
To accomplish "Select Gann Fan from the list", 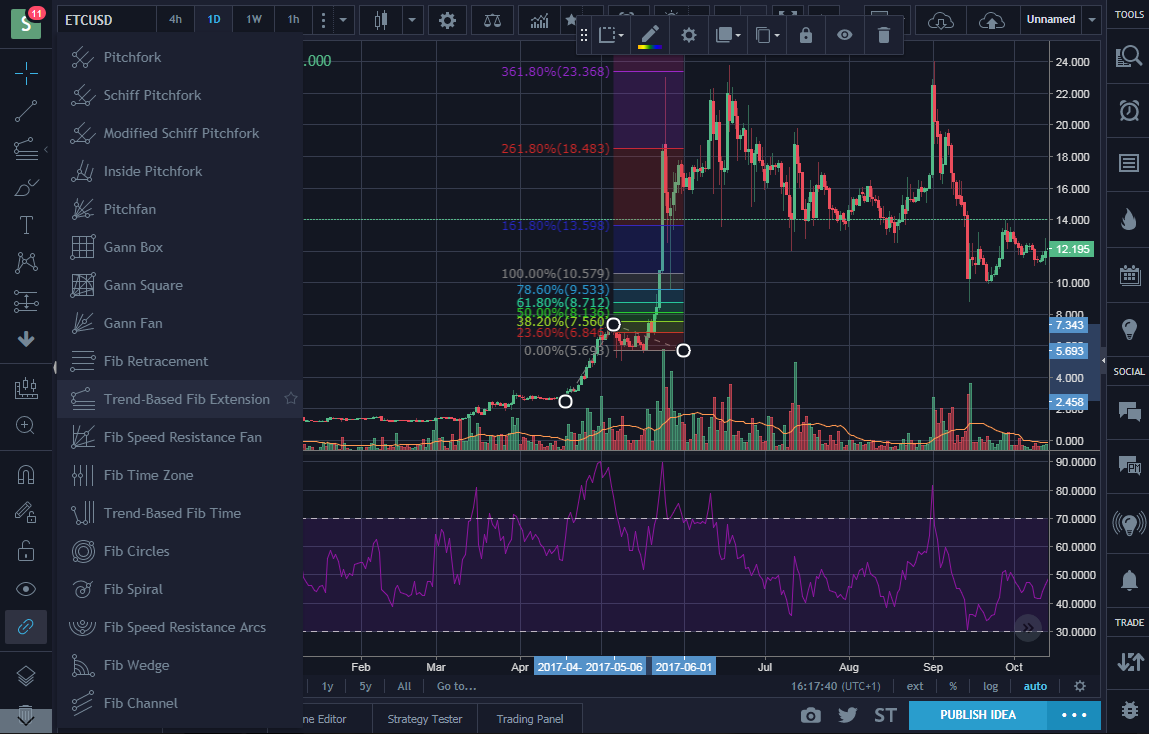I will coord(180,324).
